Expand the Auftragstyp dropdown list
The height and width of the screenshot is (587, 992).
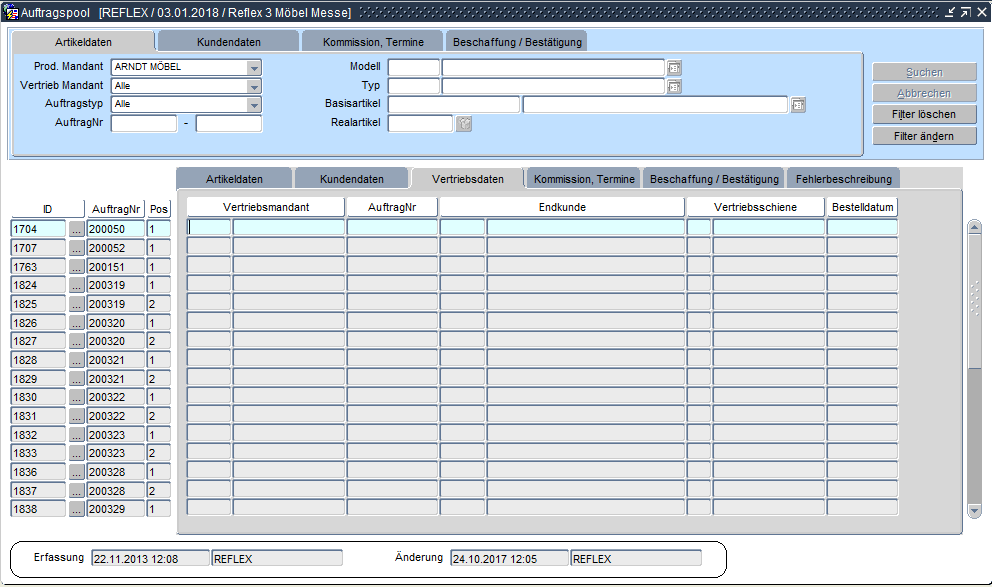point(254,105)
